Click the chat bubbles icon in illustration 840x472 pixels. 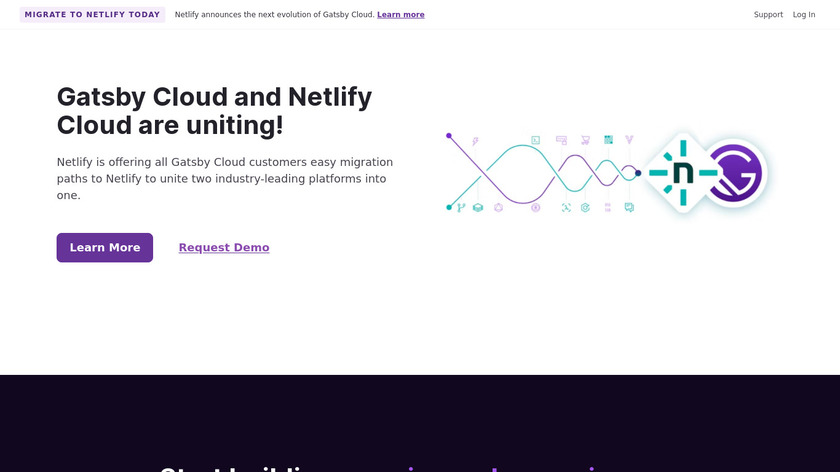(x=629, y=207)
